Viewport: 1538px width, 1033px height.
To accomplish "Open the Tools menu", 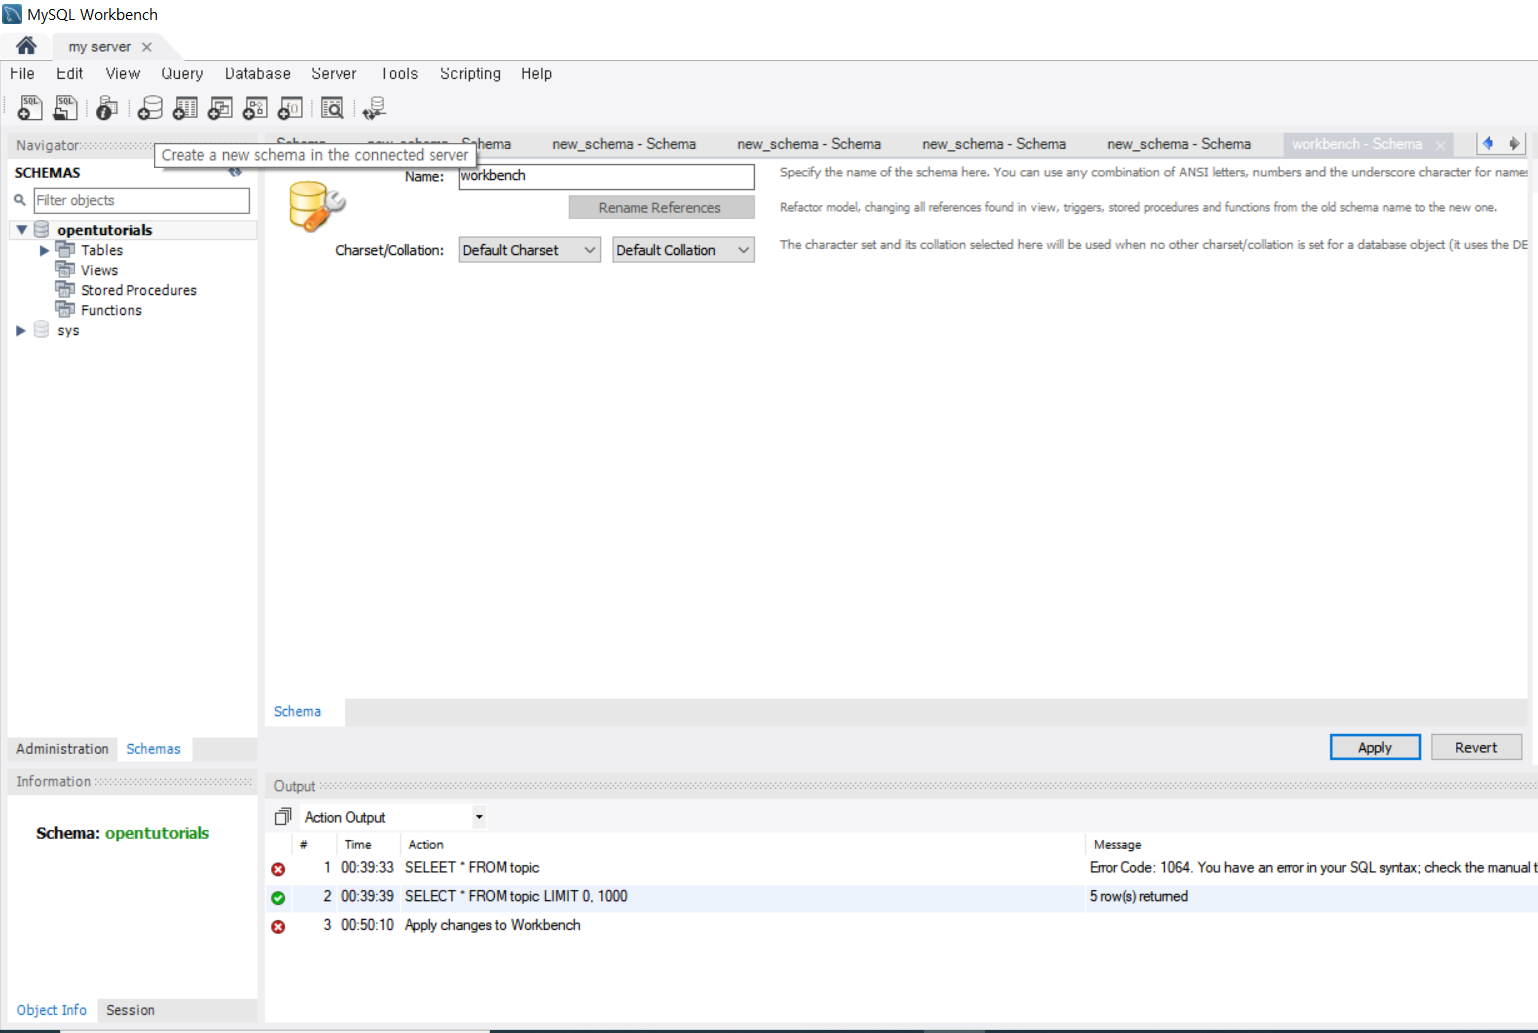I will click(x=399, y=73).
